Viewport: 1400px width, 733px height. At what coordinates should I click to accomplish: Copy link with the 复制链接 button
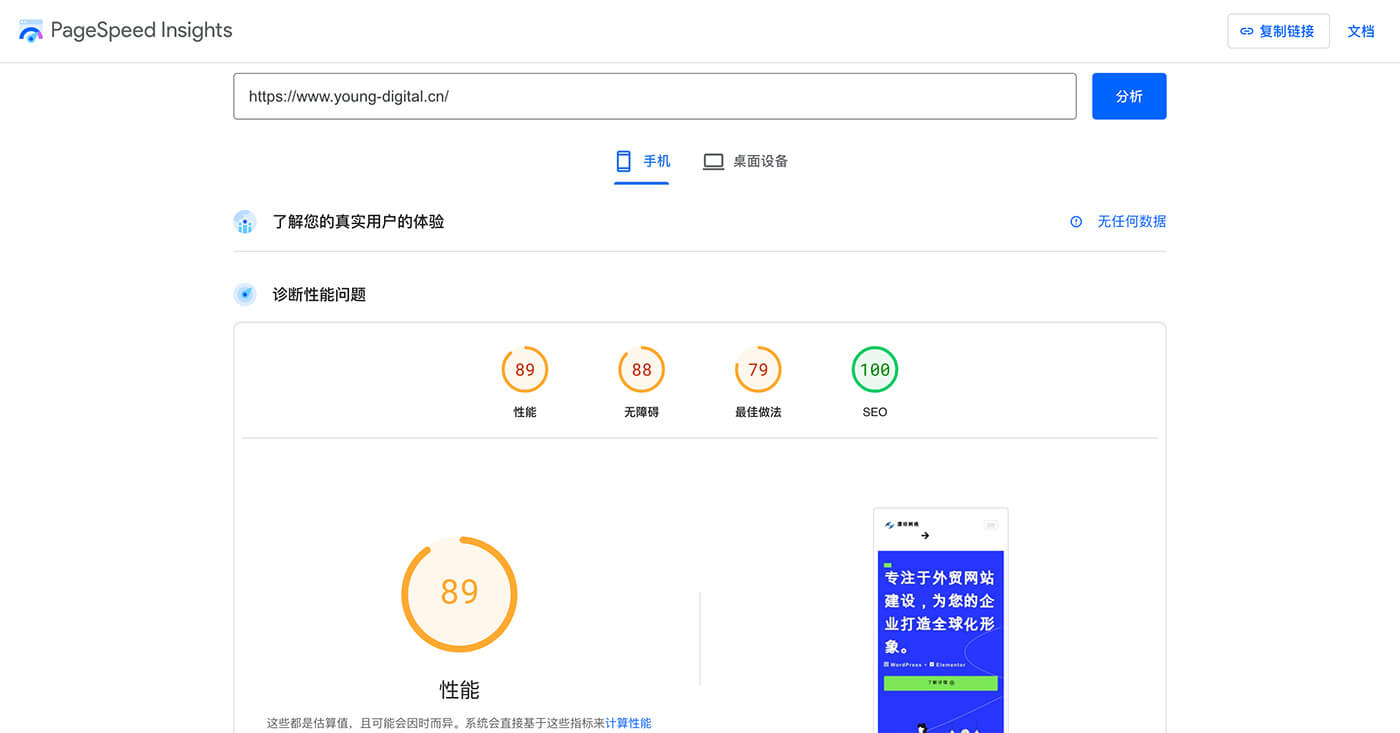(x=1278, y=31)
